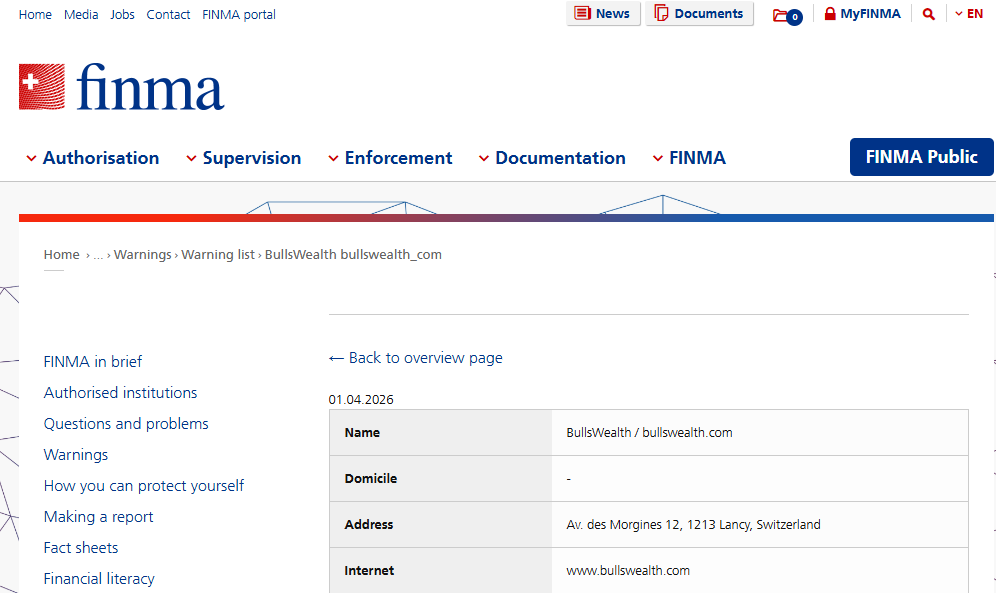Image resolution: width=996 pixels, height=593 pixels.
Task: Click the FINMA Public button
Action: [x=922, y=157]
